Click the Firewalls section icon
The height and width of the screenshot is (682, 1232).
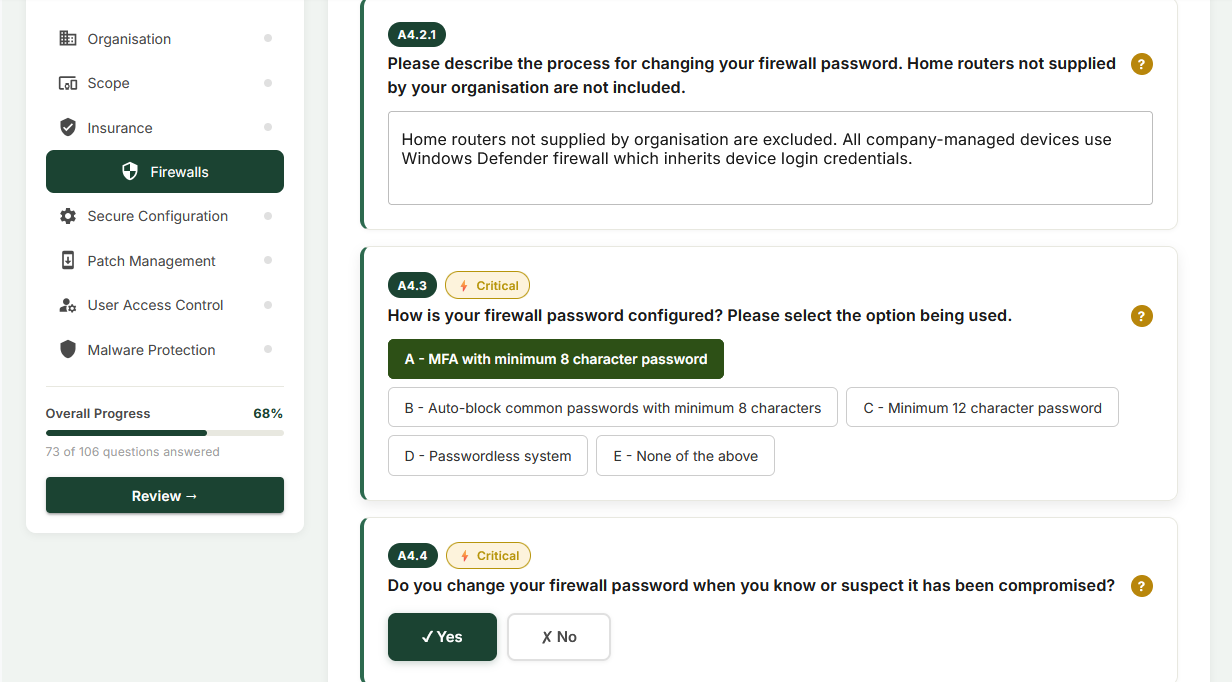[131, 170]
